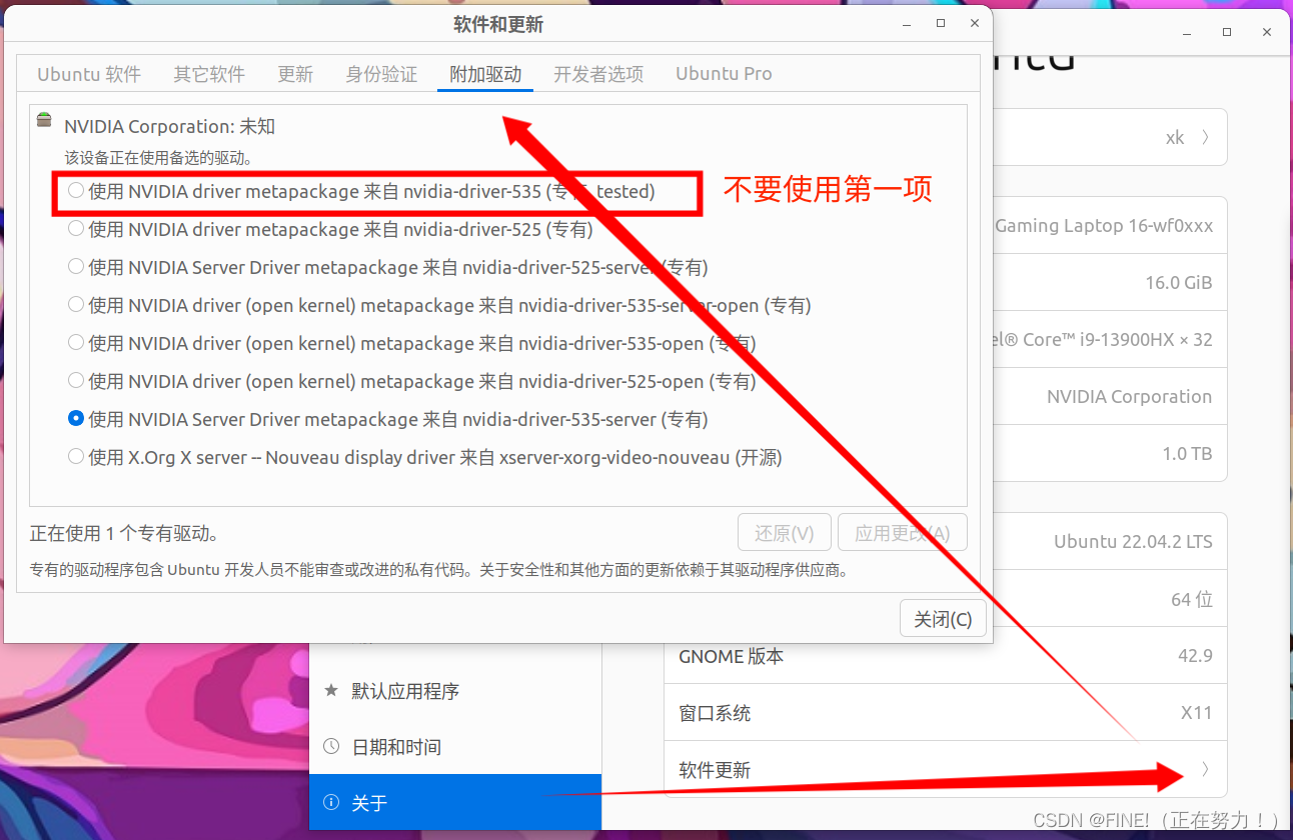The height and width of the screenshot is (840, 1293).
Task: Open the 开发者选项 tab
Action: pos(598,74)
